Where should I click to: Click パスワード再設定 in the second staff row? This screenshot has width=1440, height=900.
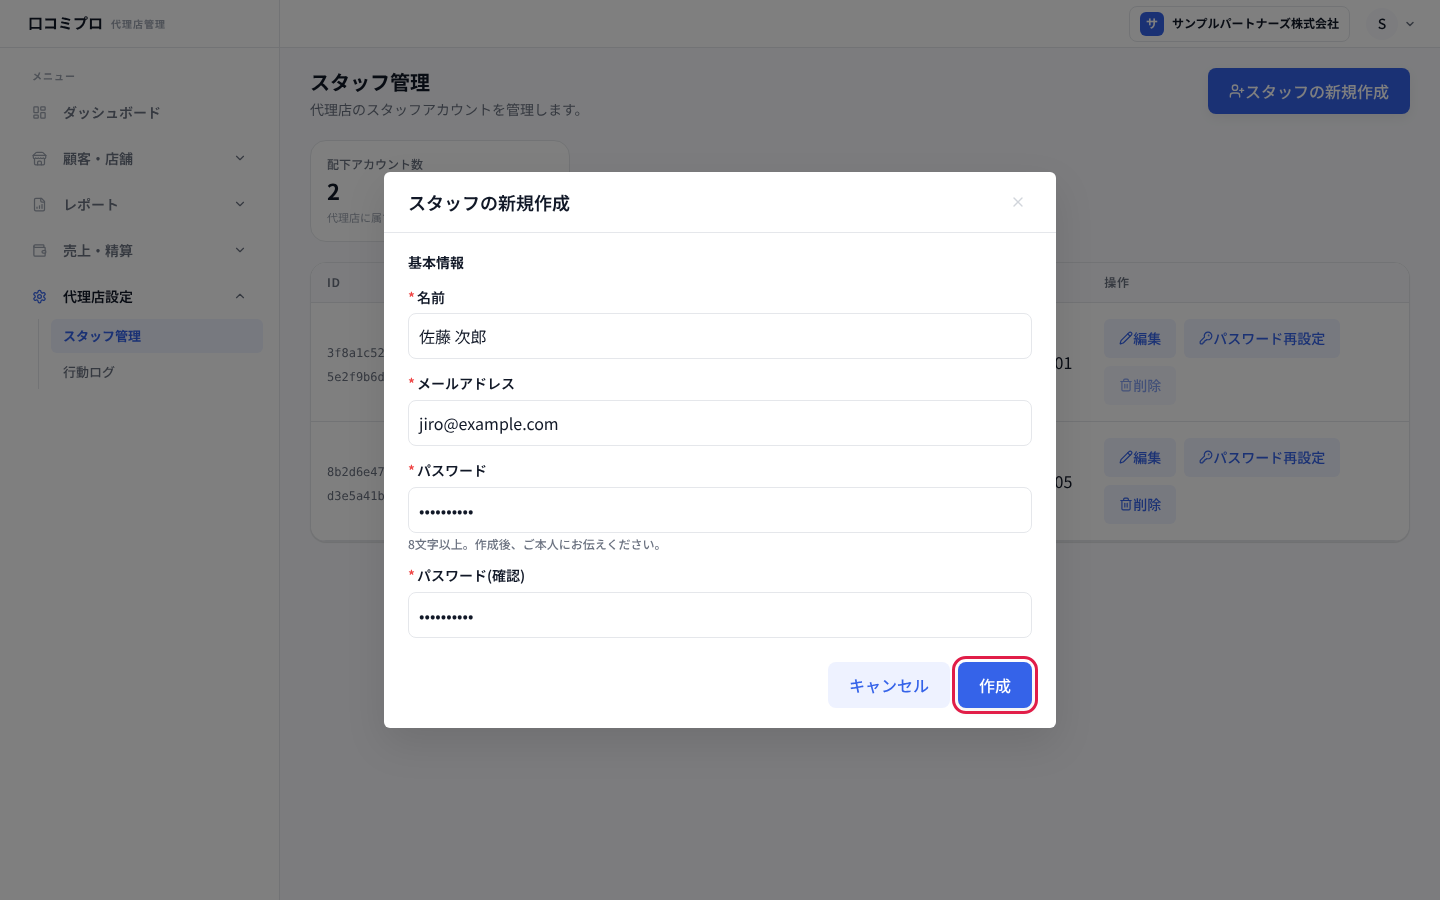1262,458
